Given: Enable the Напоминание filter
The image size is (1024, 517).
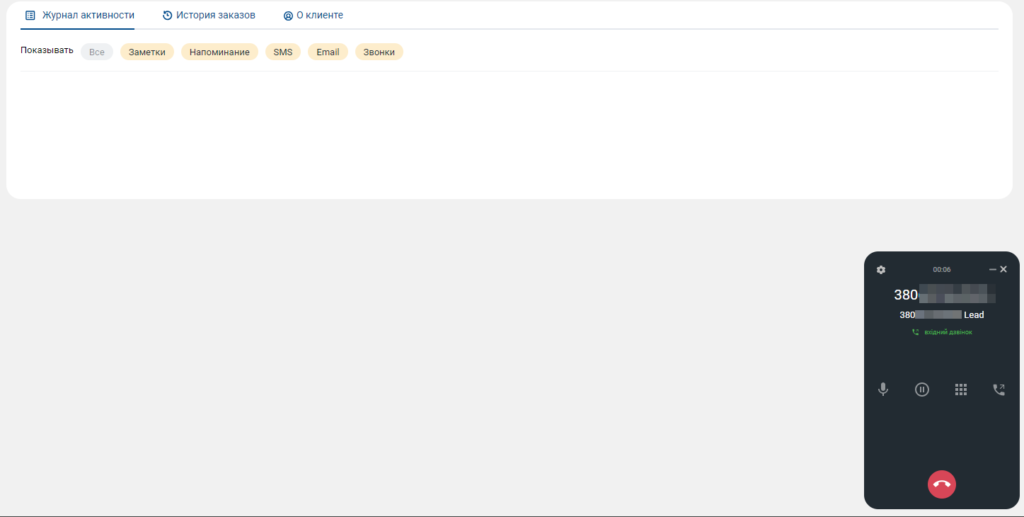Looking at the screenshot, I should [x=219, y=52].
